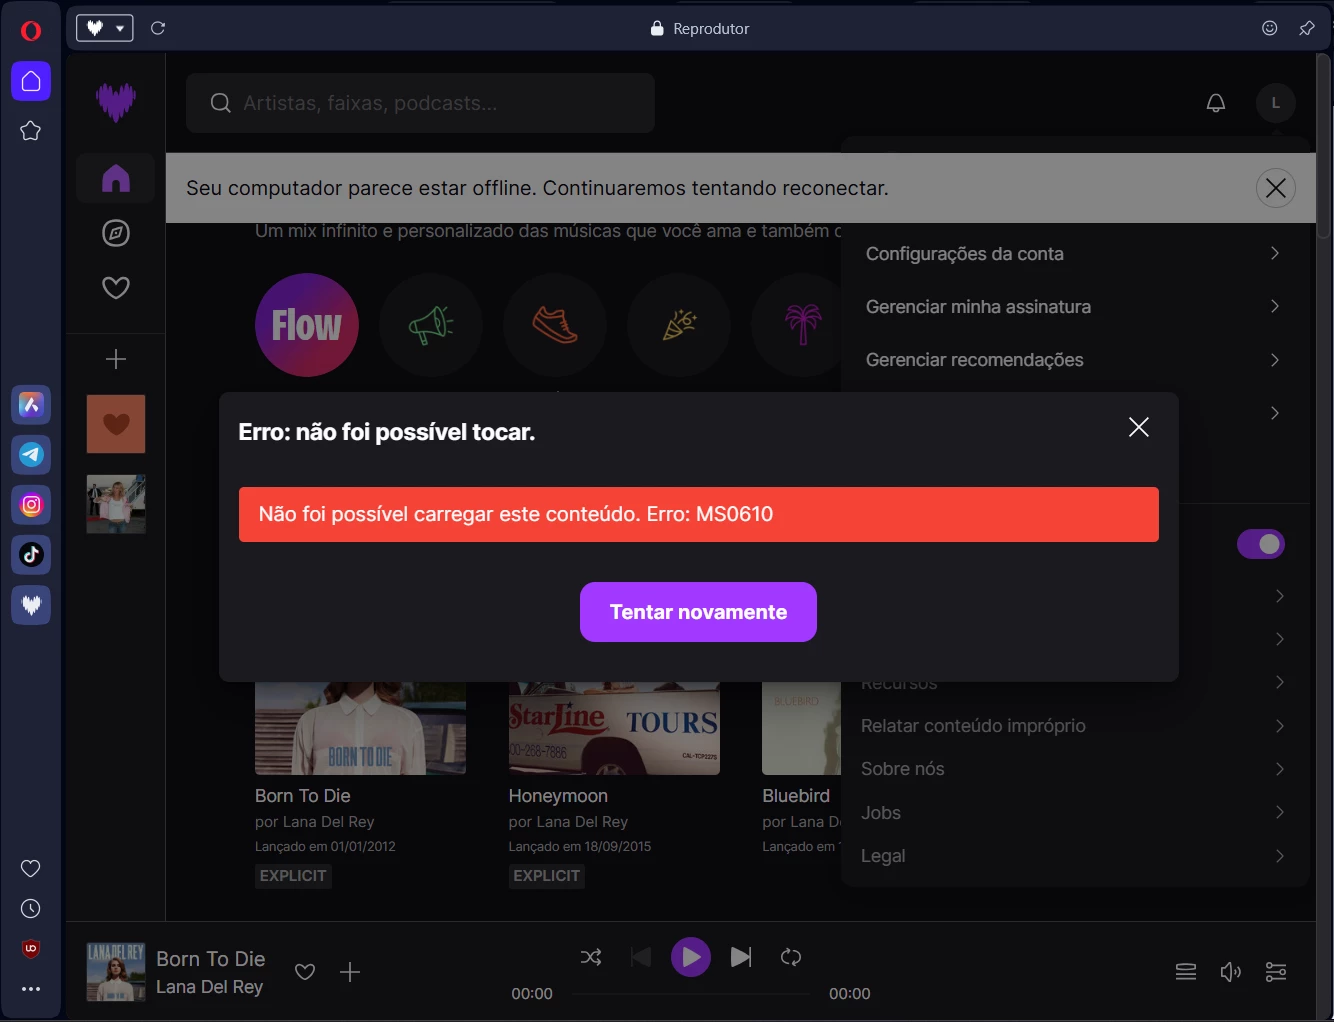This screenshot has height=1022, width=1334.
Task: Expand chevron next to Legal
Action: tap(1280, 856)
